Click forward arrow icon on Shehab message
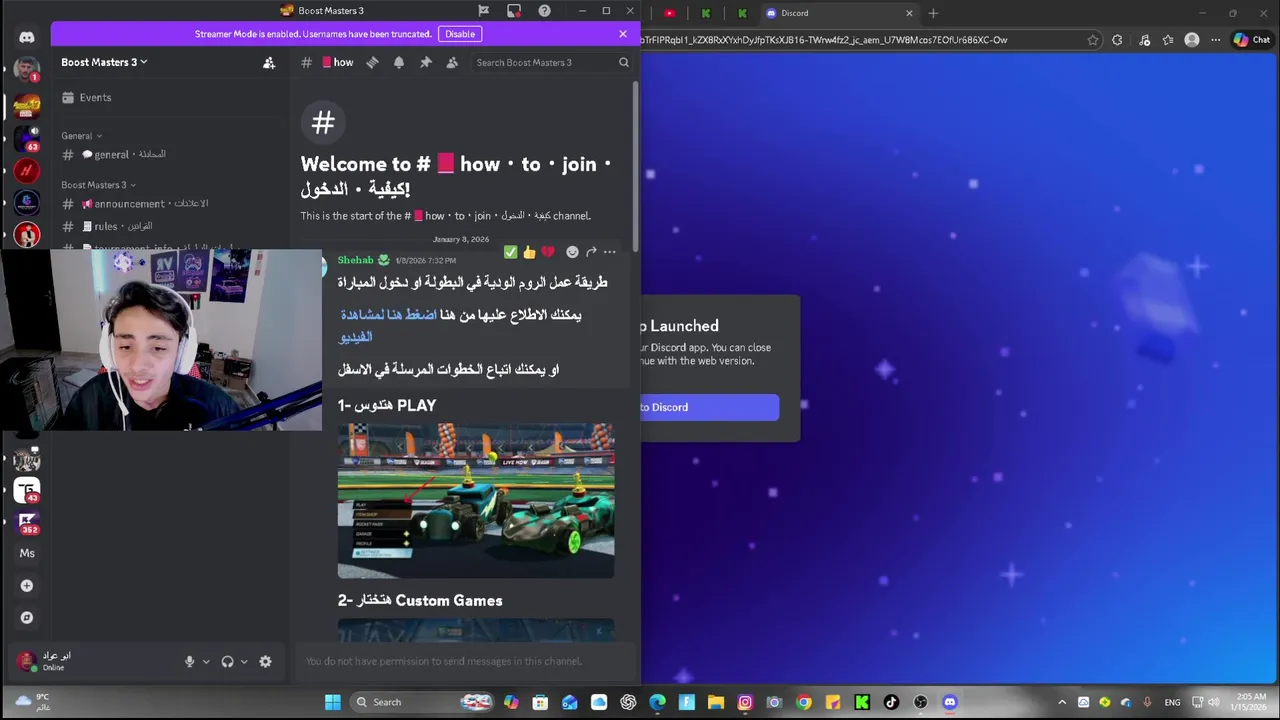The height and width of the screenshot is (720, 1280). (x=591, y=252)
